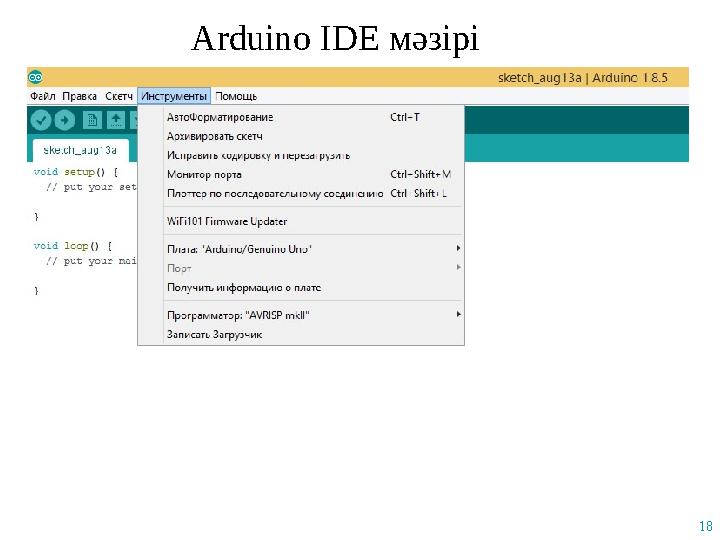Click the Verify checkmark toolbar icon

(40, 120)
